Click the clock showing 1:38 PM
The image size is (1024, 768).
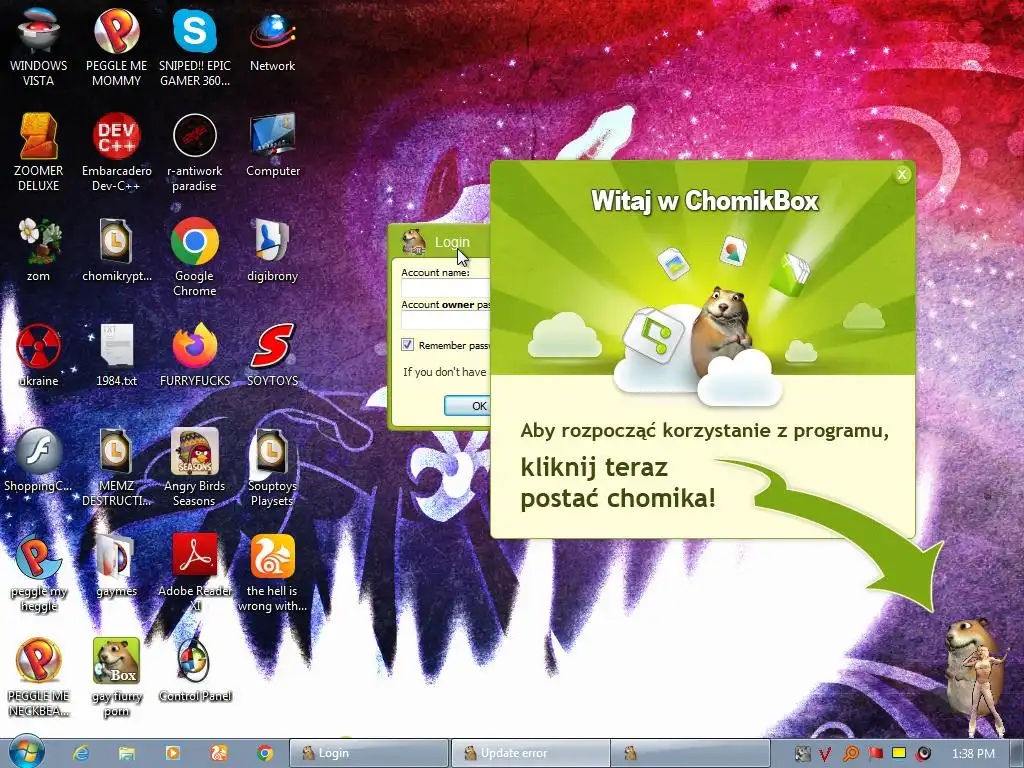(x=973, y=754)
